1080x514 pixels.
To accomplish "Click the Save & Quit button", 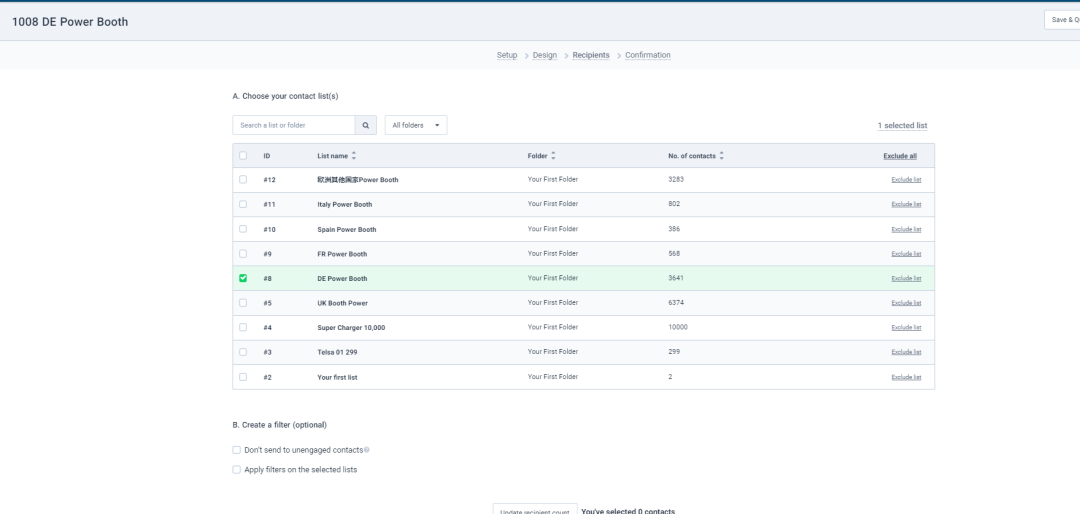I will click(x=1061, y=20).
